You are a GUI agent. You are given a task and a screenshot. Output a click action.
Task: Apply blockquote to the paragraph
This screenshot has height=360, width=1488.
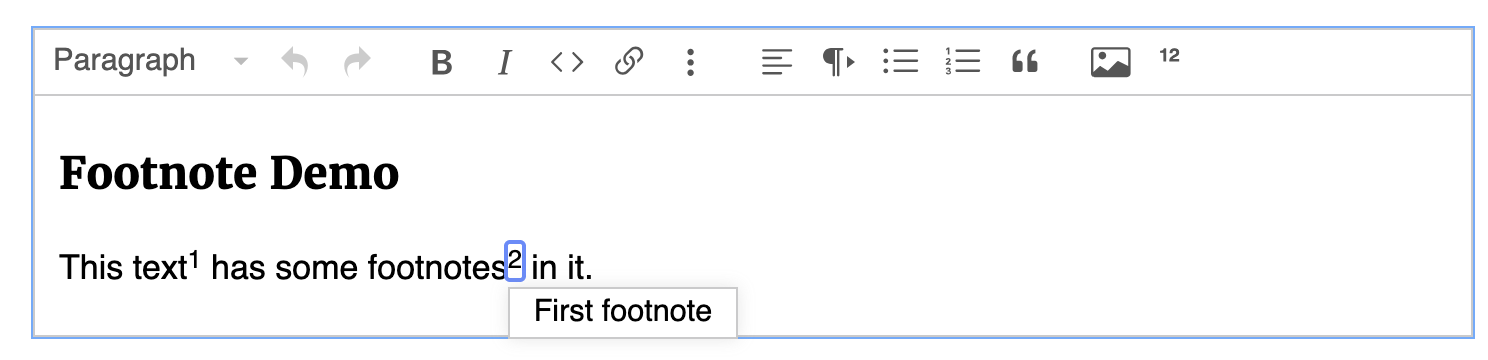click(x=1025, y=63)
